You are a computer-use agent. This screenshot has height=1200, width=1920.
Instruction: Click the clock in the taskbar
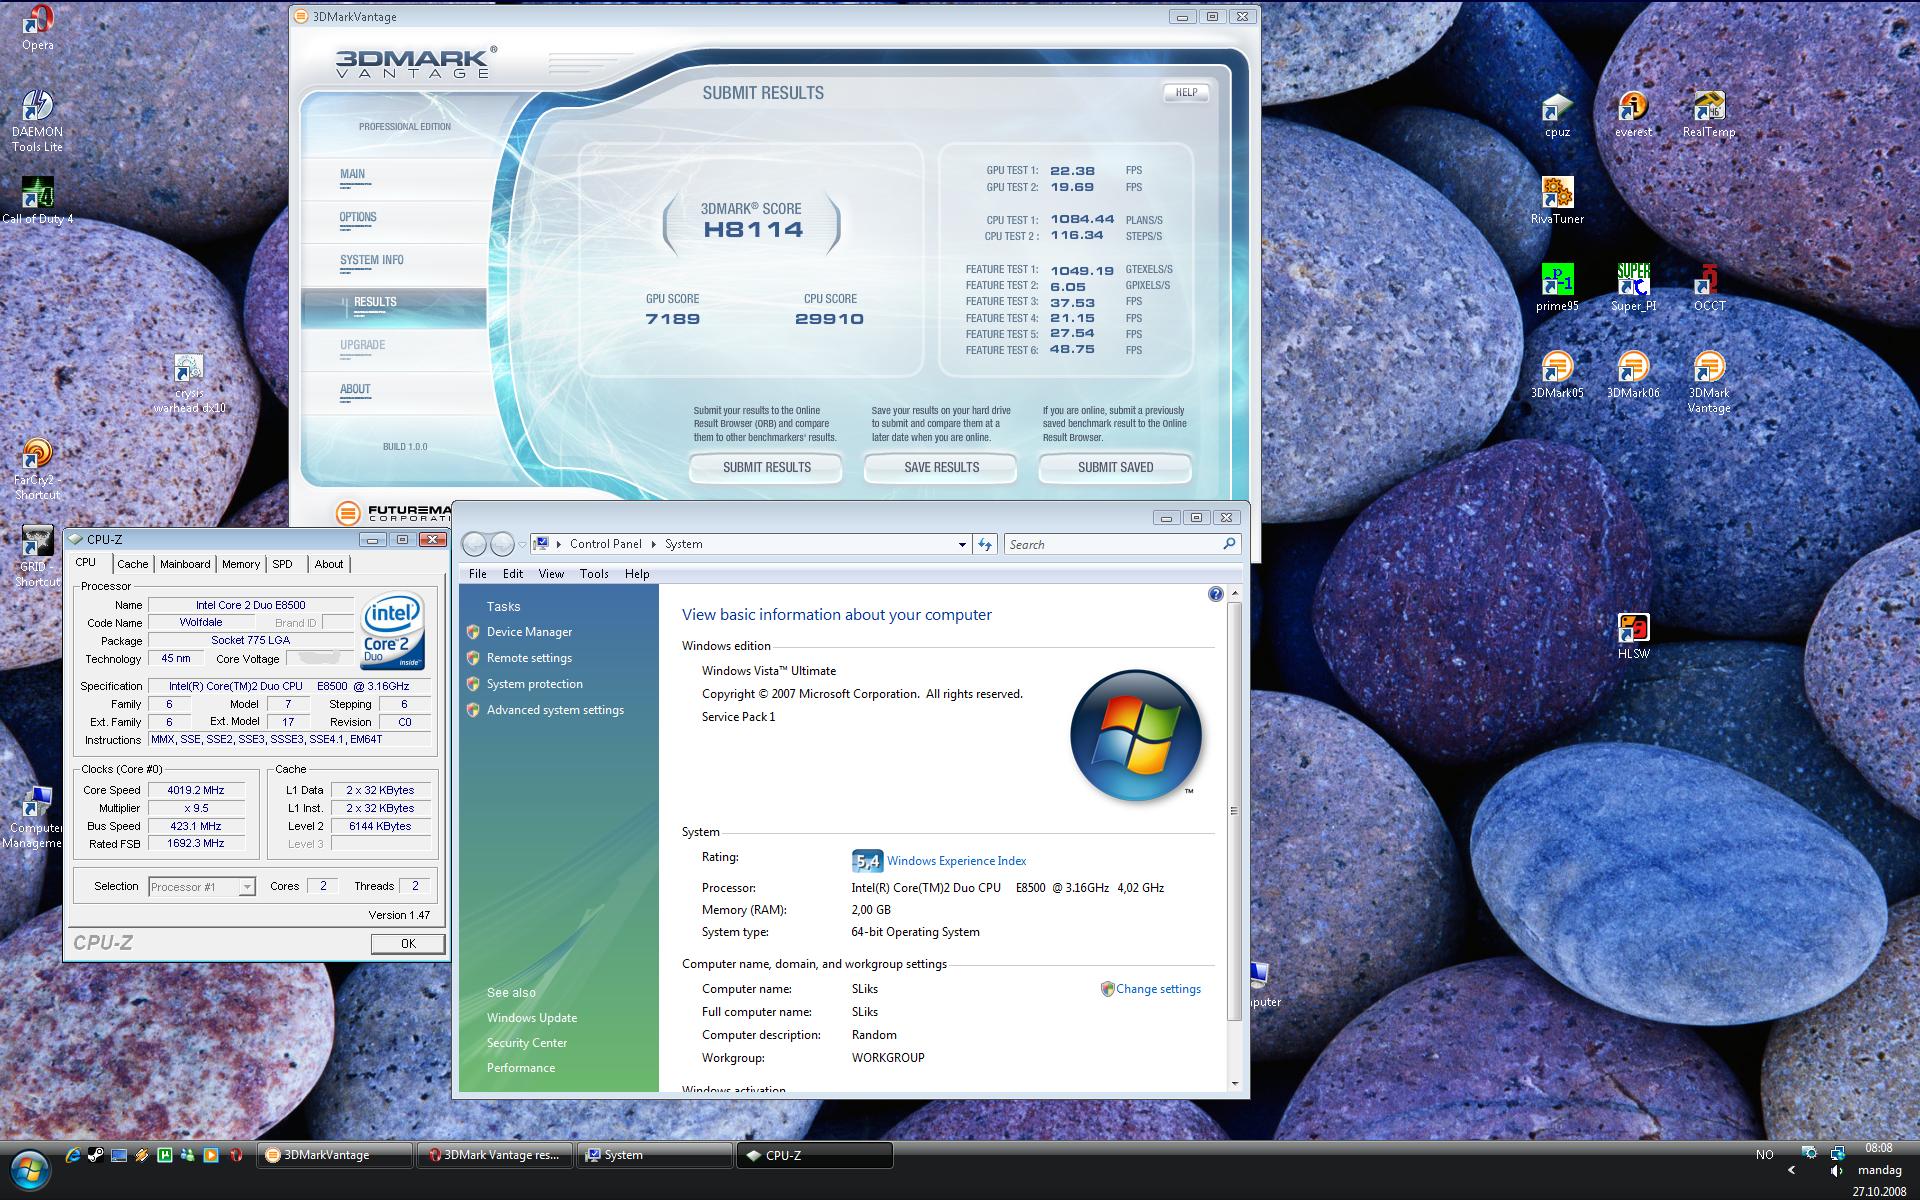pyautogui.click(x=1878, y=1170)
